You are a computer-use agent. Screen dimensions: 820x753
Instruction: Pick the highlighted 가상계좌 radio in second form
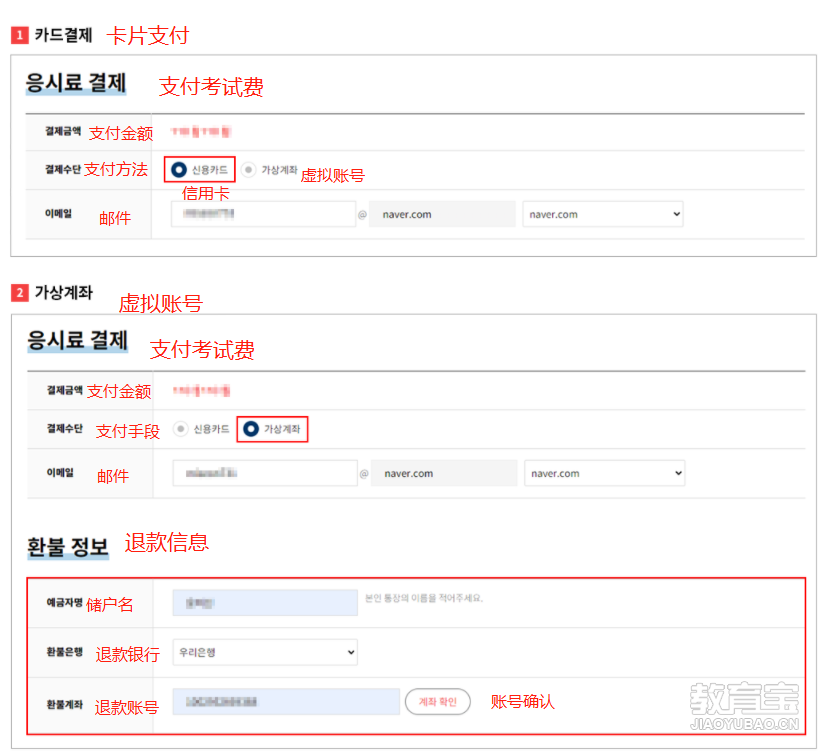251,429
